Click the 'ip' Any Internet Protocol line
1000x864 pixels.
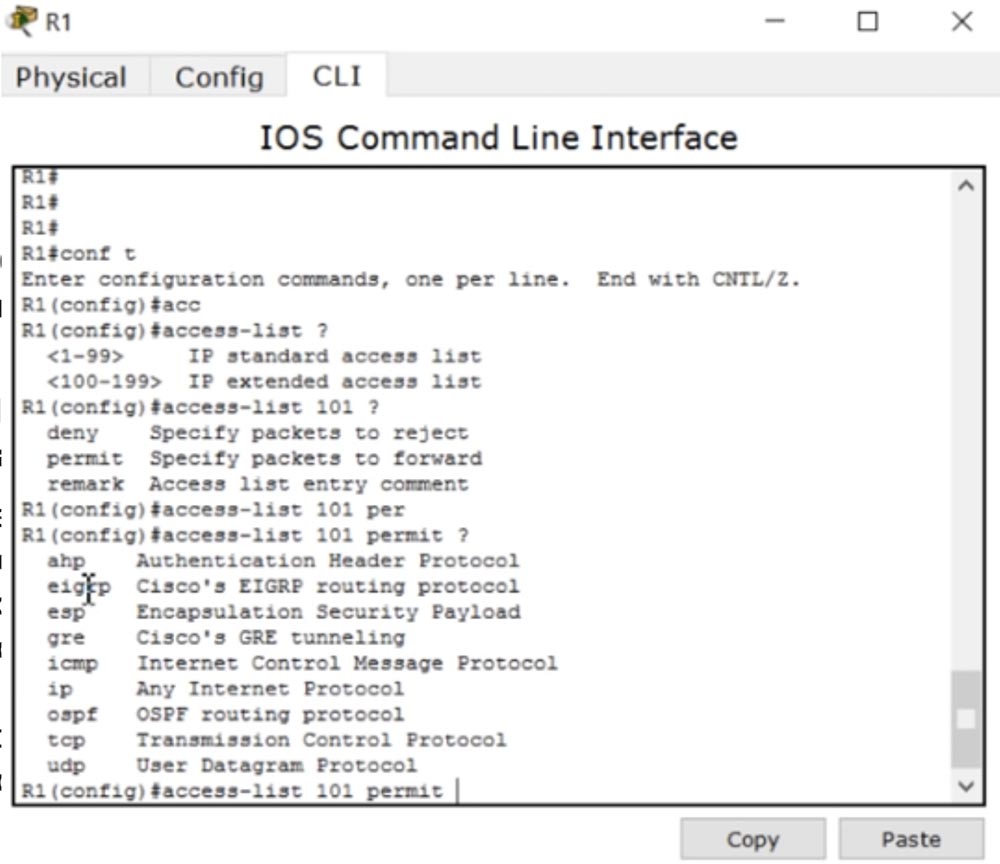pyautogui.click(x=225, y=689)
